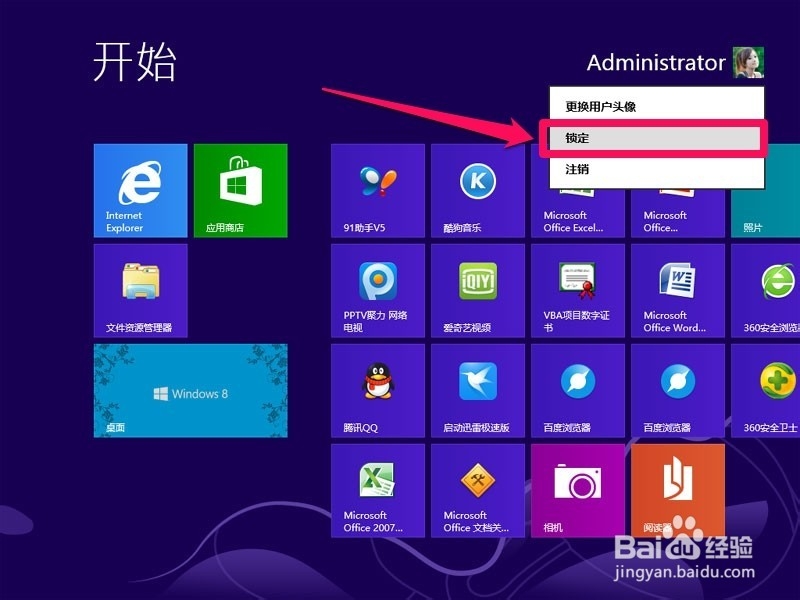800x600 pixels.
Task: Click the Administrator account name
Action: click(657, 62)
